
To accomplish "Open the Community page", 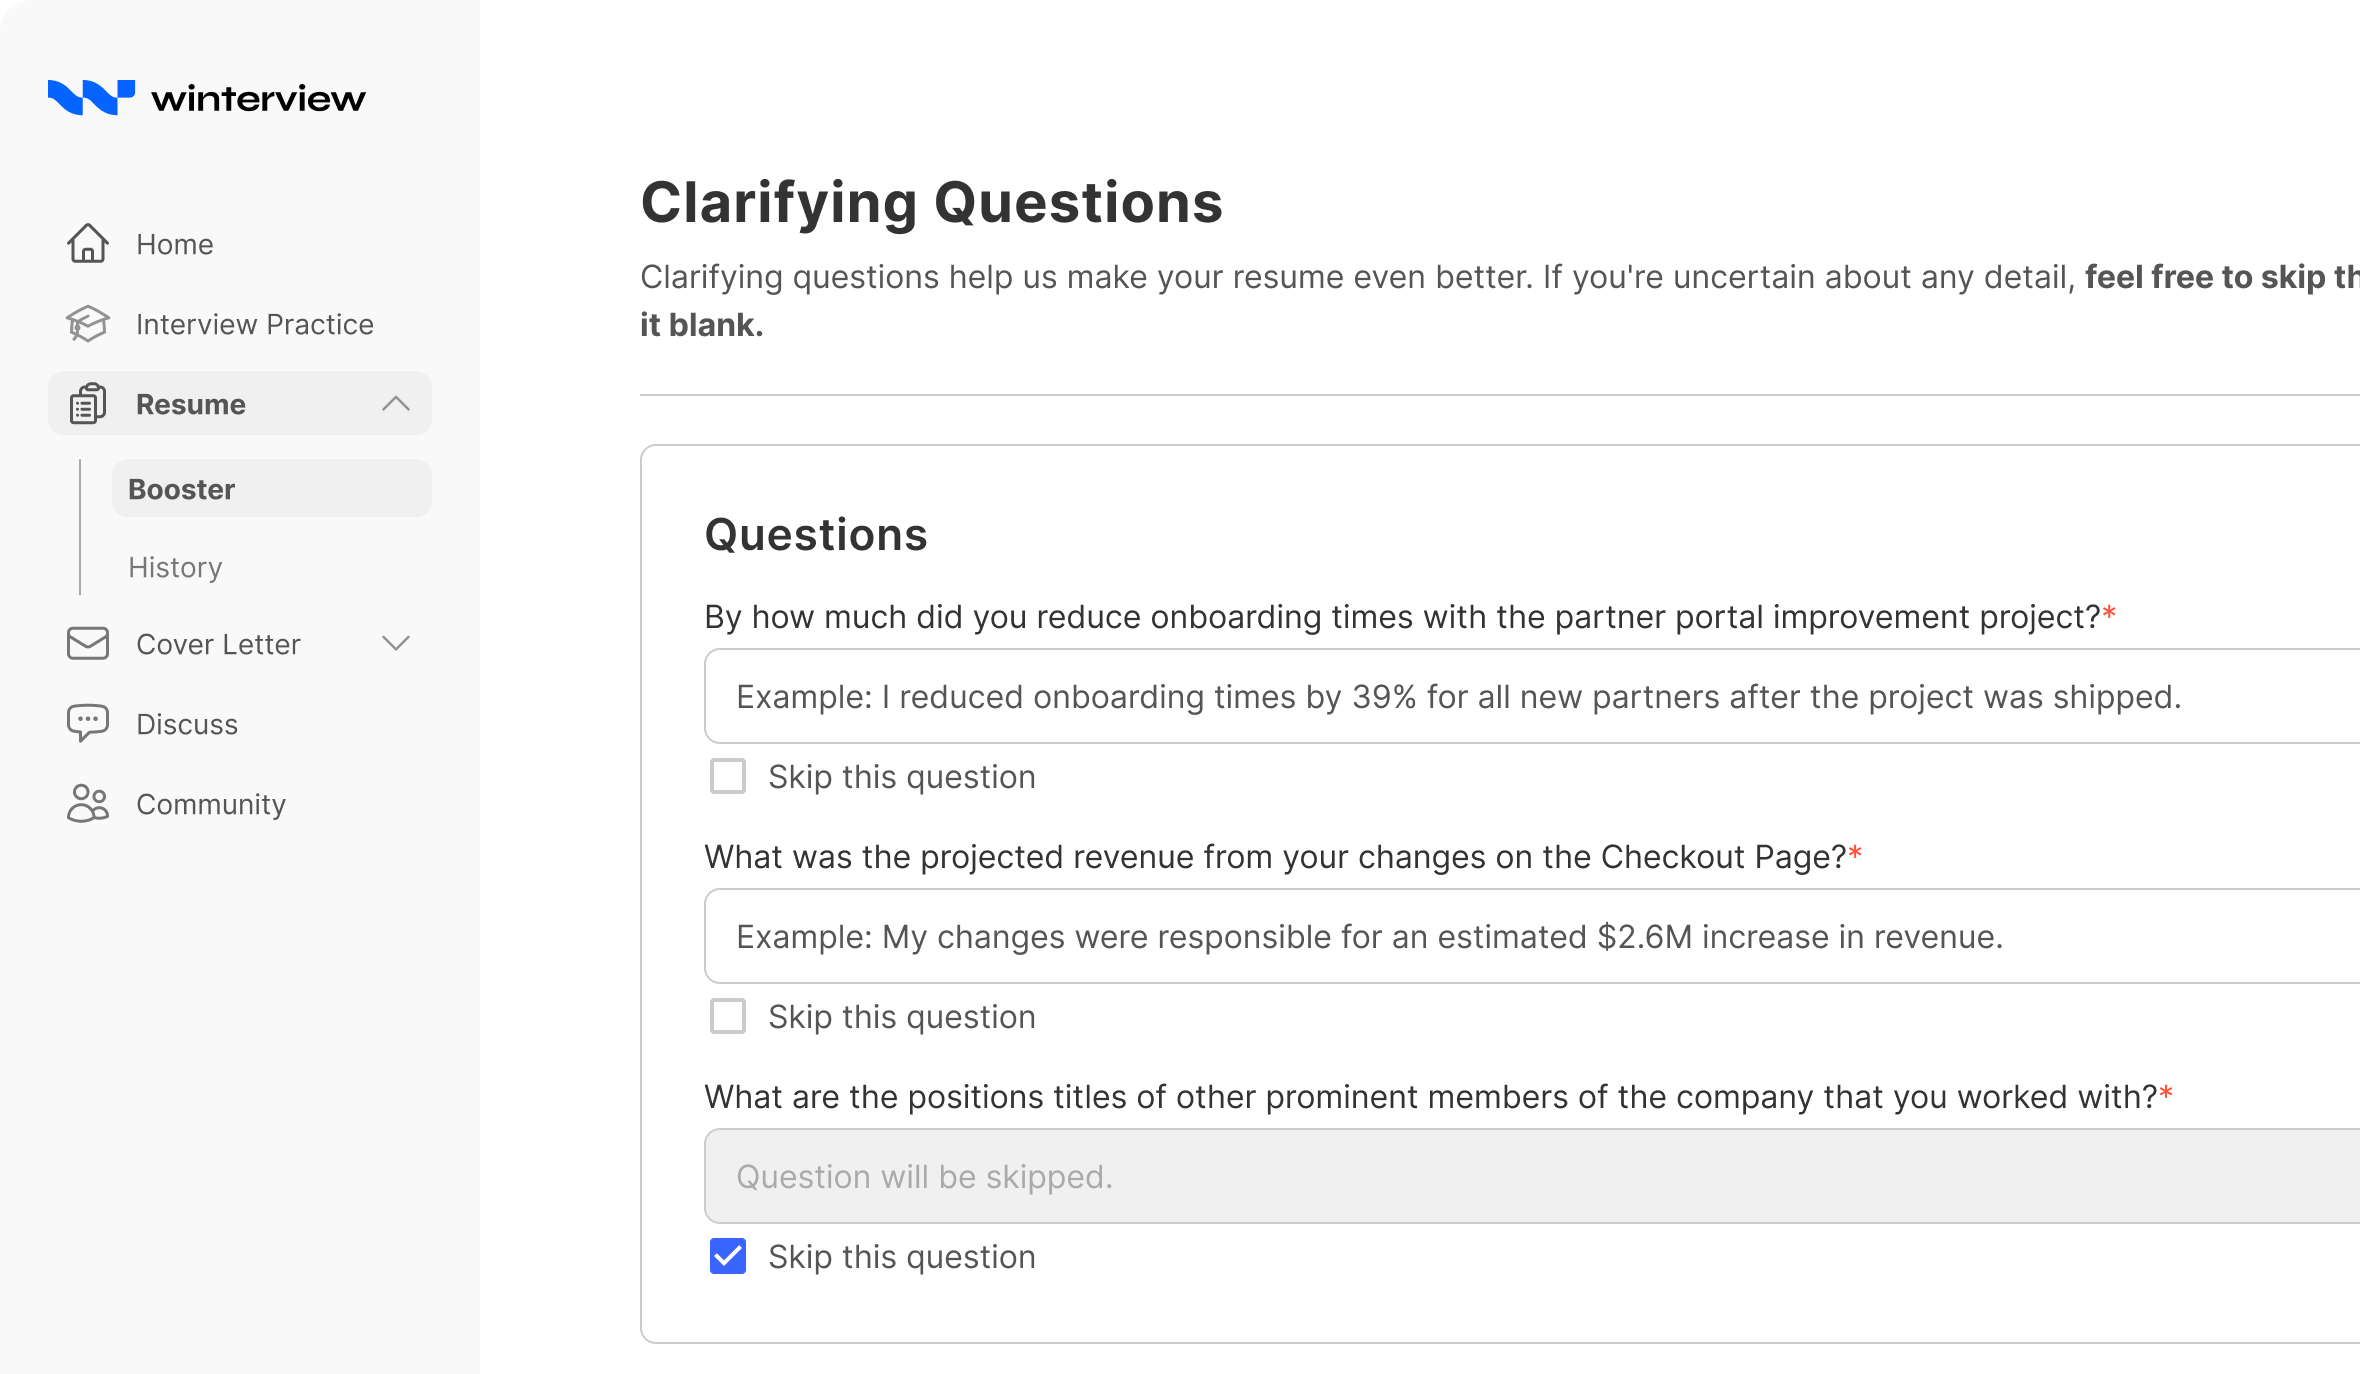I will click(211, 804).
